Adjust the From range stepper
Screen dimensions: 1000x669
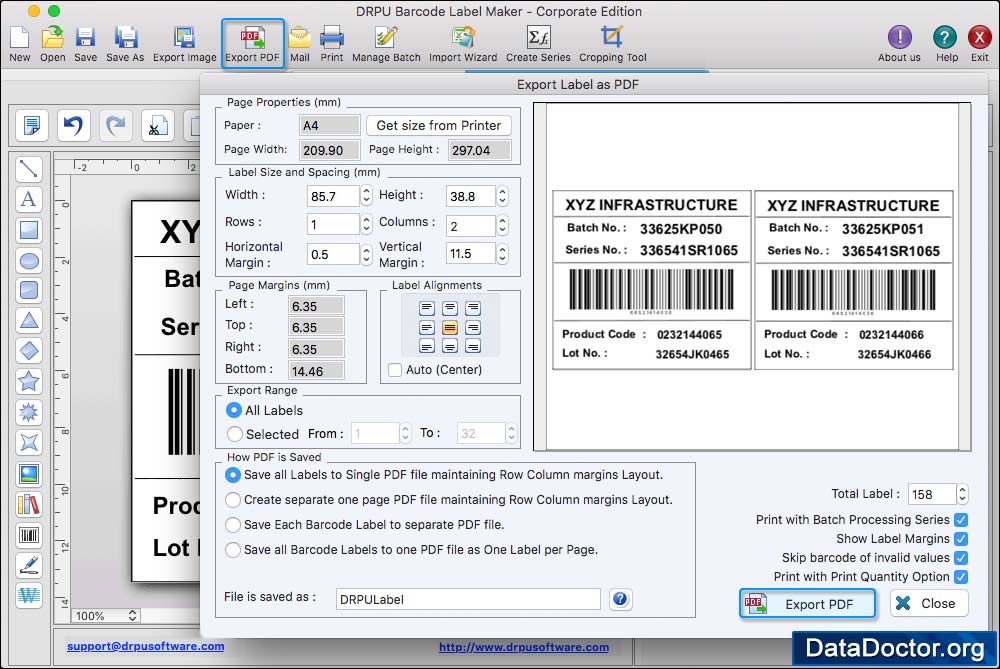405,433
